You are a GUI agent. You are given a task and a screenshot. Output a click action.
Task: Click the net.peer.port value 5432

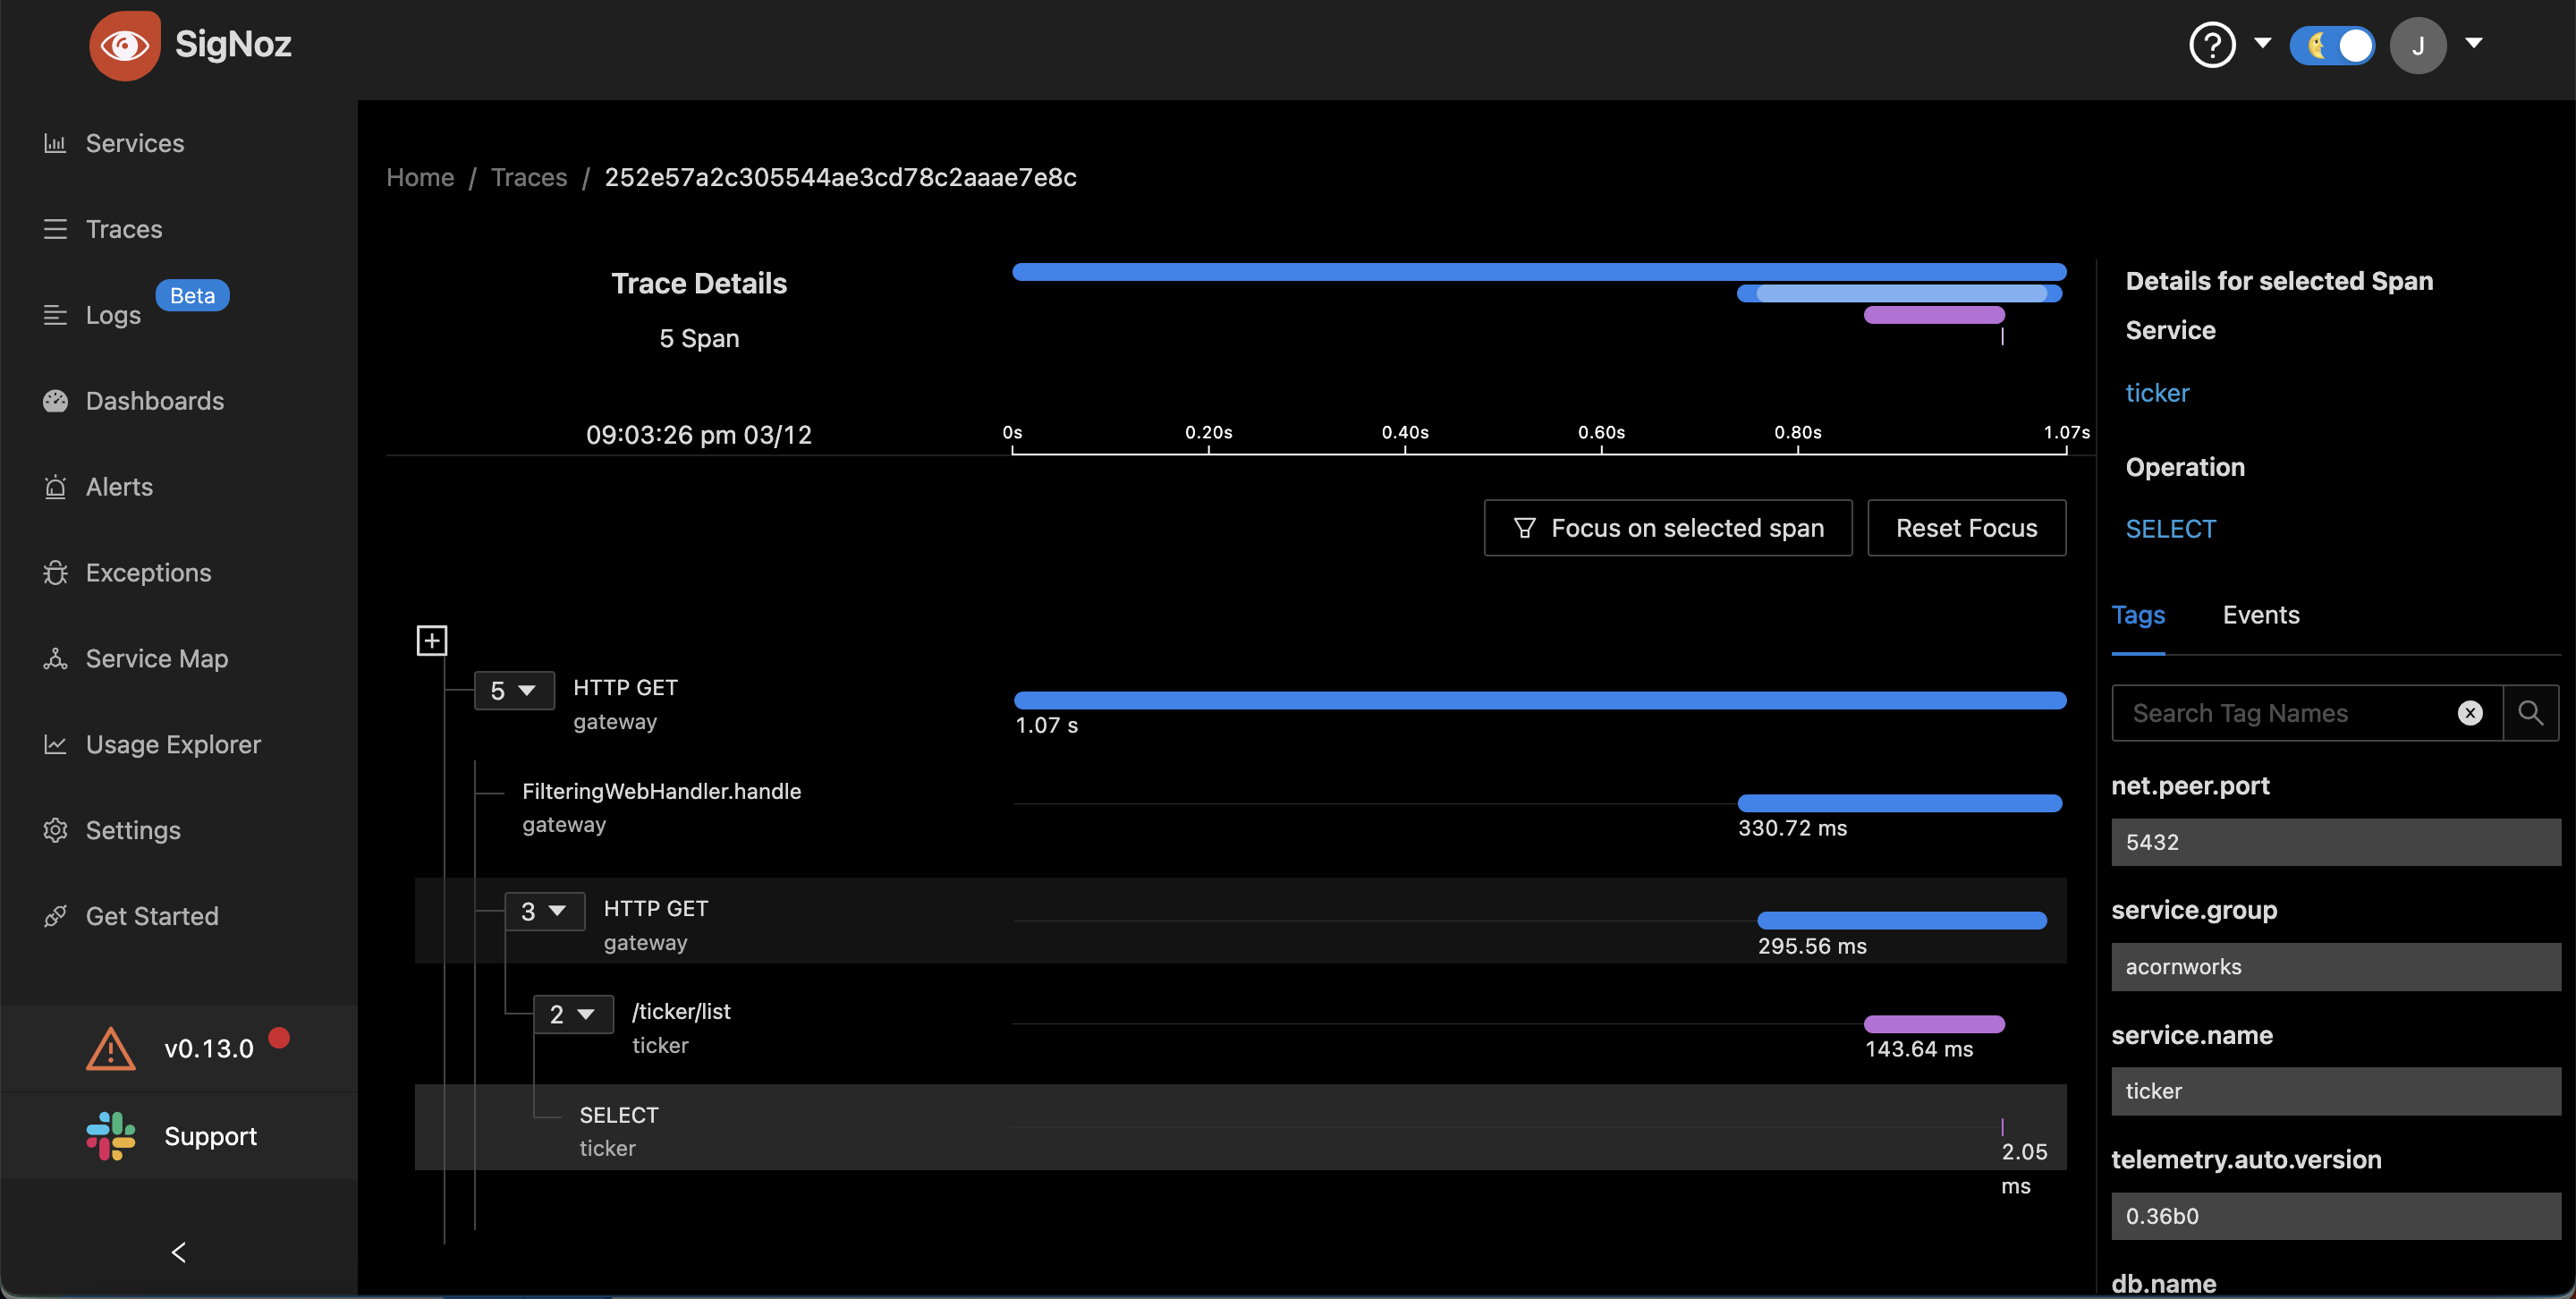click(x=2336, y=842)
